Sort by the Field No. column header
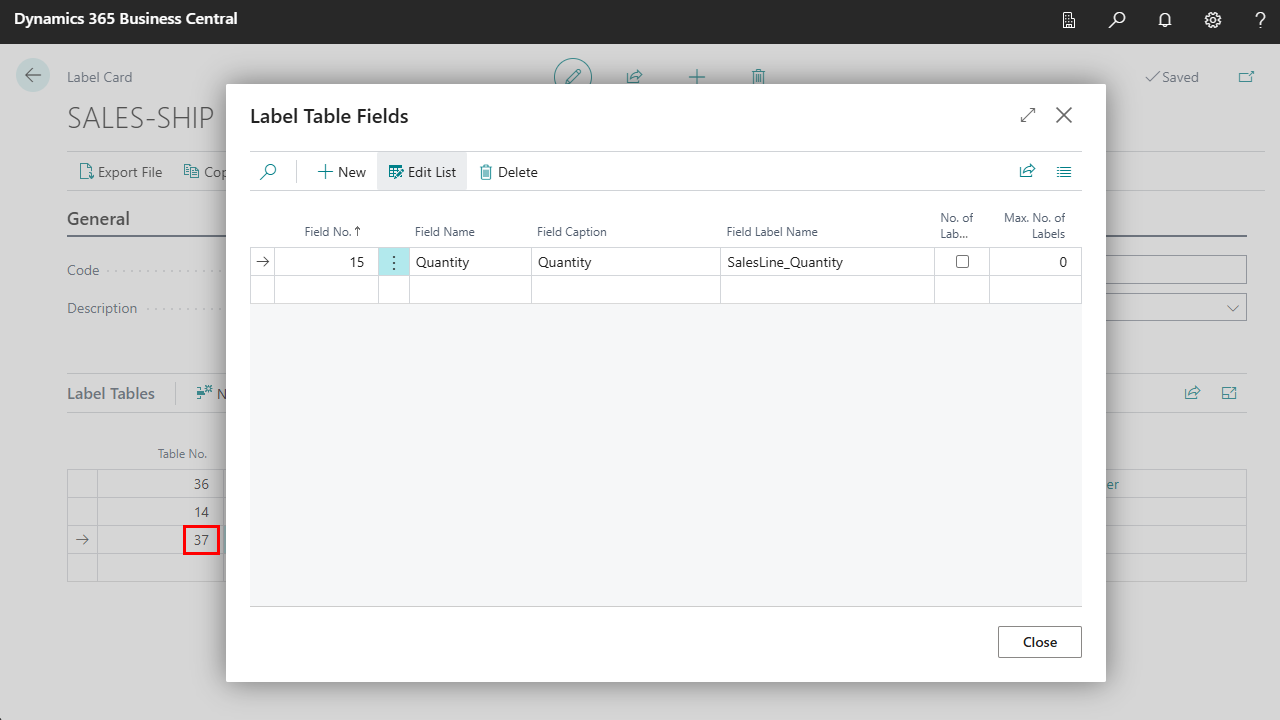 click(x=332, y=232)
